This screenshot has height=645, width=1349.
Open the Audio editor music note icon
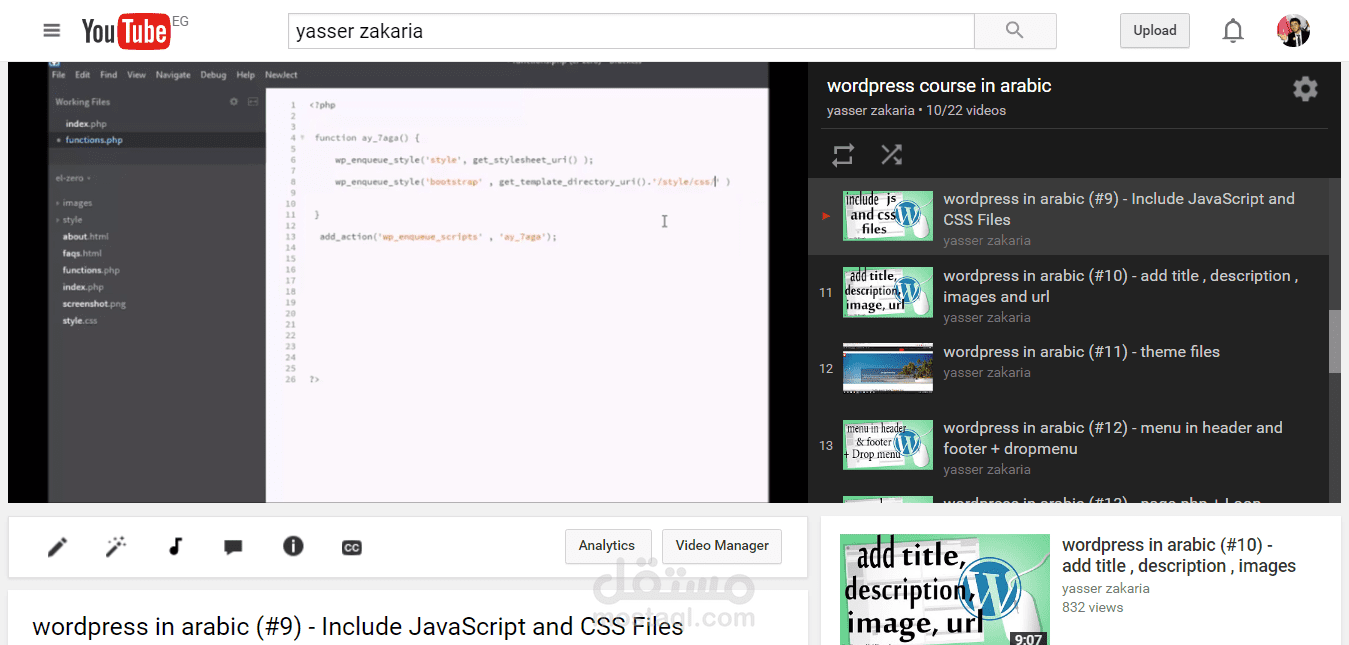175,546
